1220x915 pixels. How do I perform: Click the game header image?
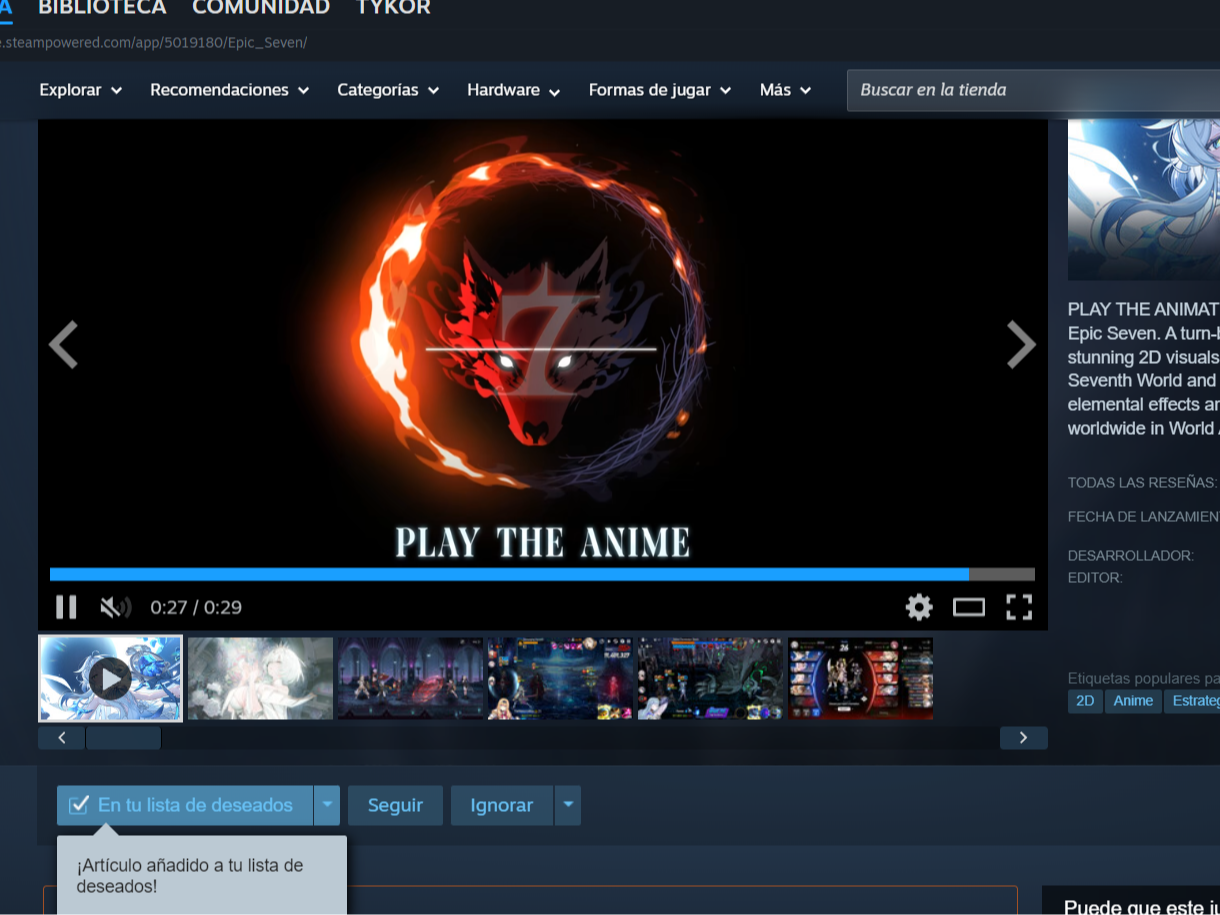pos(1144,199)
